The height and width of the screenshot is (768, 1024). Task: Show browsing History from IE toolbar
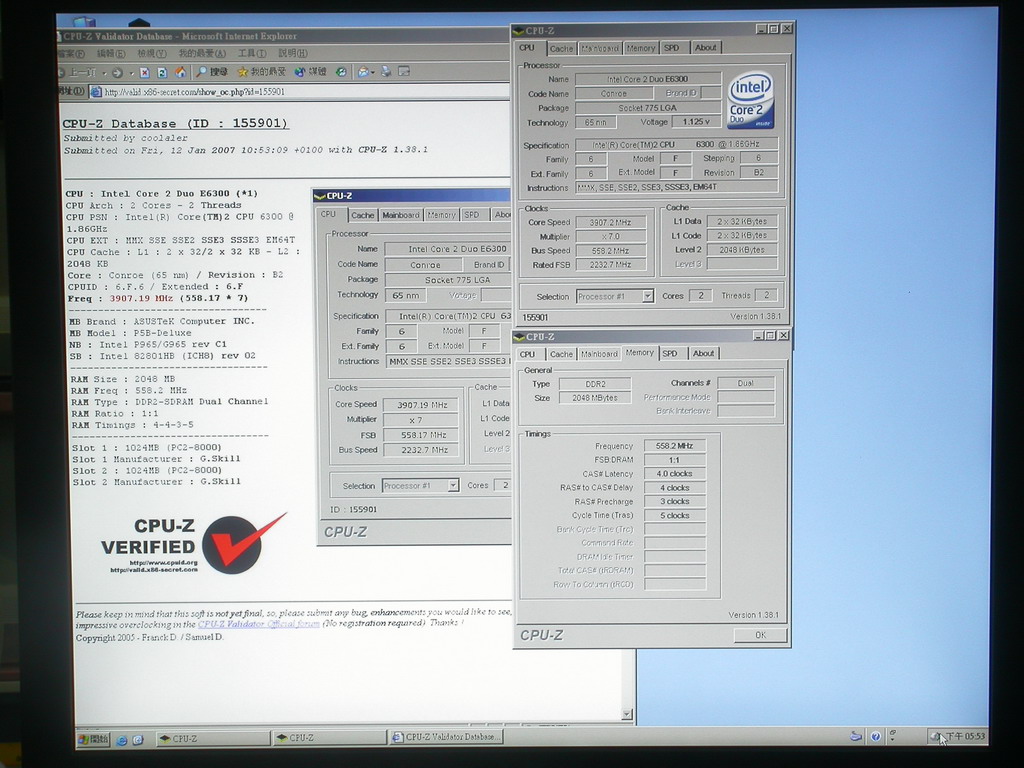(341, 72)
